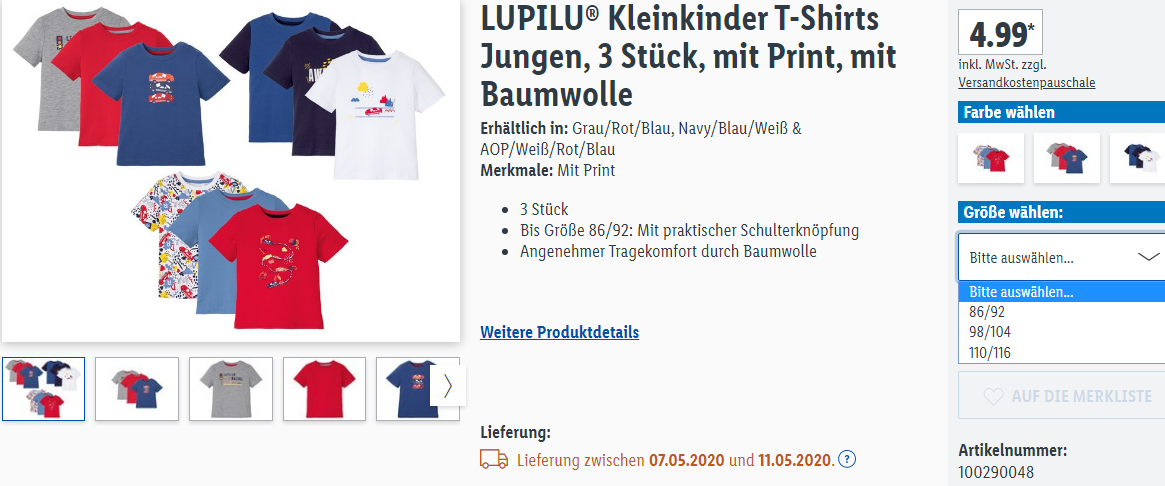Show next thumbnails with the right chevron arrow
This screenshot has width=1165, height=486.
click(448, 385)
